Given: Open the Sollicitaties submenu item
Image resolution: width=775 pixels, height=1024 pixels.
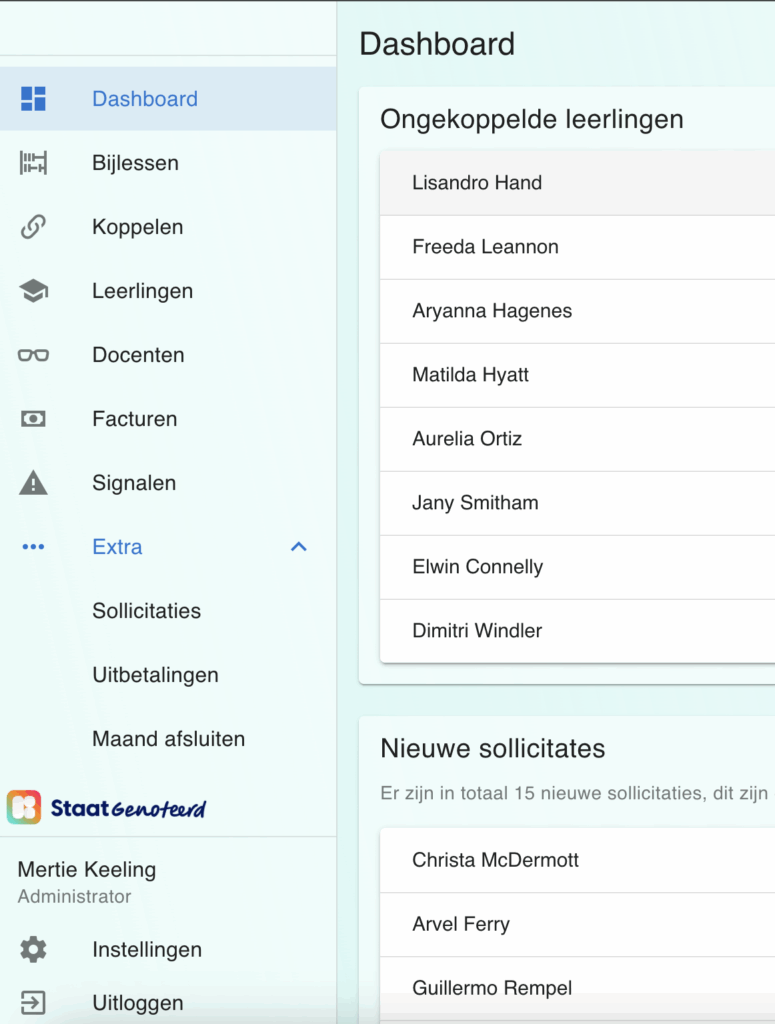Looking at the screenshot, I should [146, 611].
